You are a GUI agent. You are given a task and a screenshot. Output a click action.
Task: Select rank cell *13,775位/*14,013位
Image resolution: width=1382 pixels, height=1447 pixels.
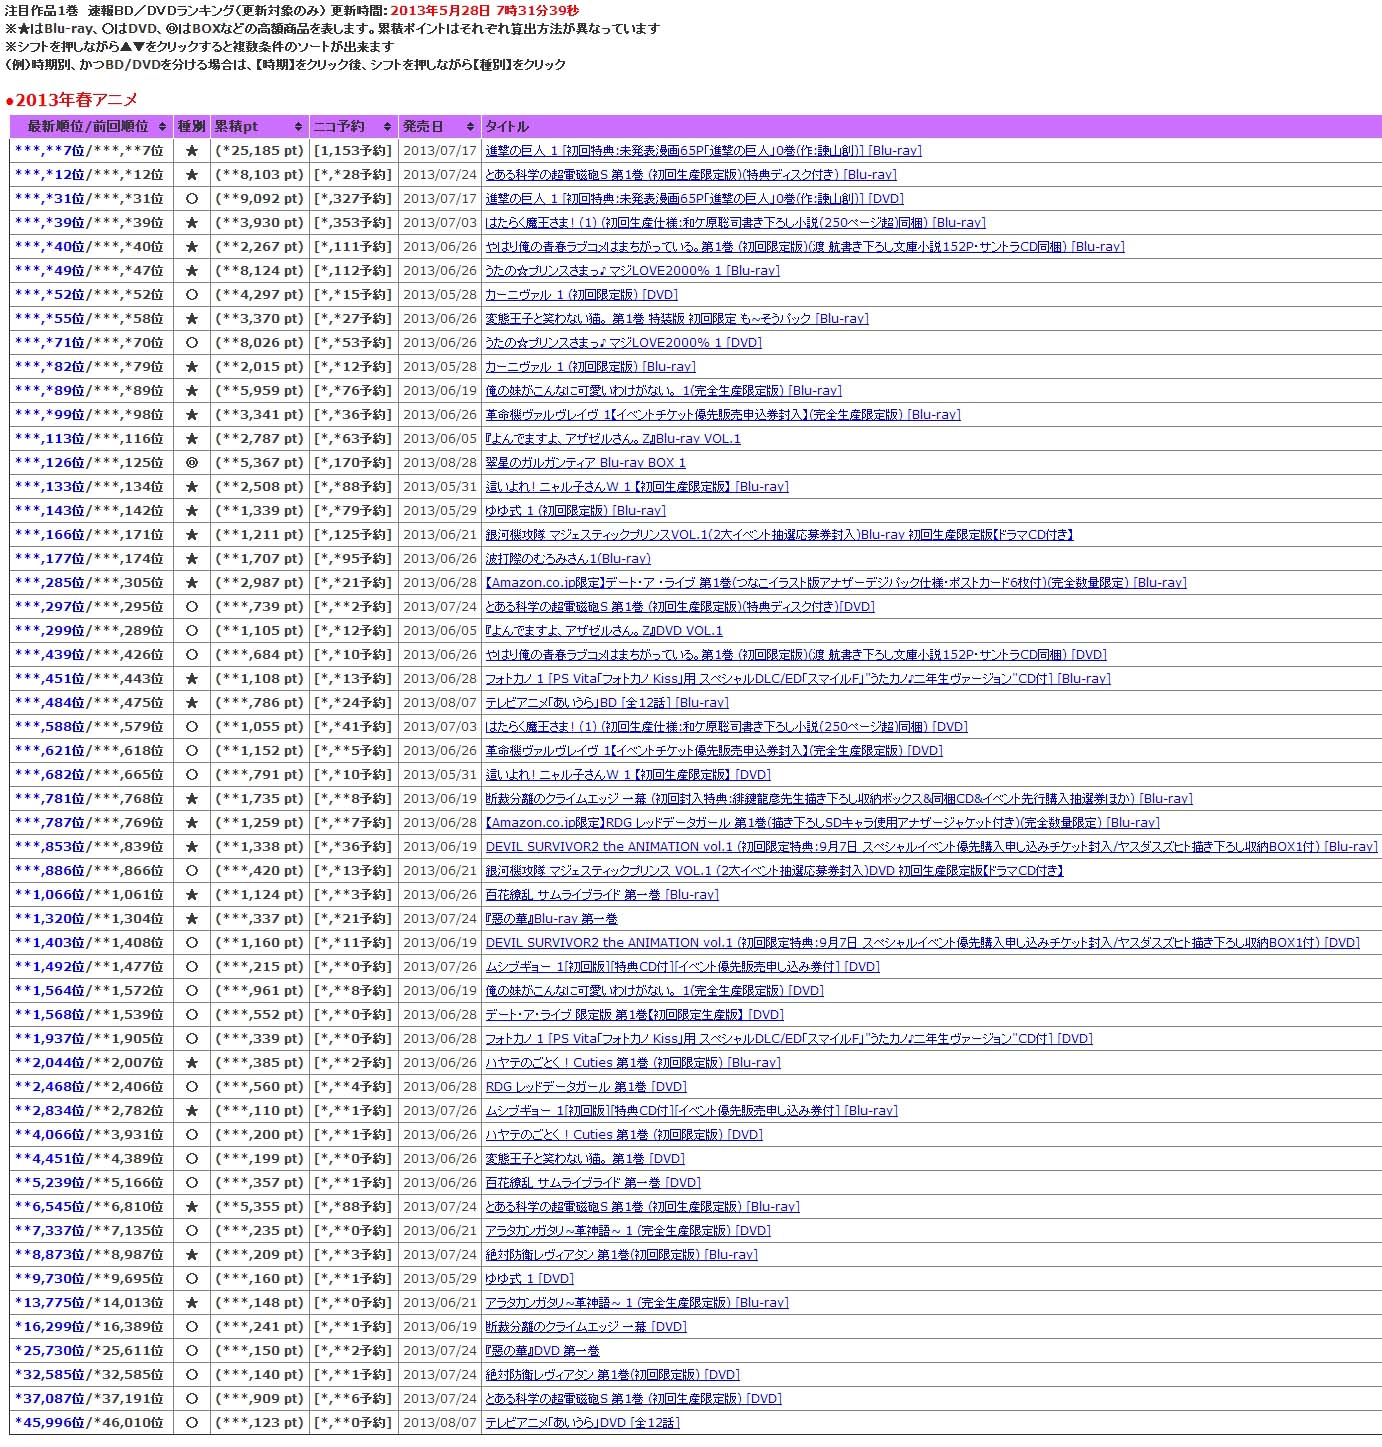pyautogui.click(x=89, y=1303)
